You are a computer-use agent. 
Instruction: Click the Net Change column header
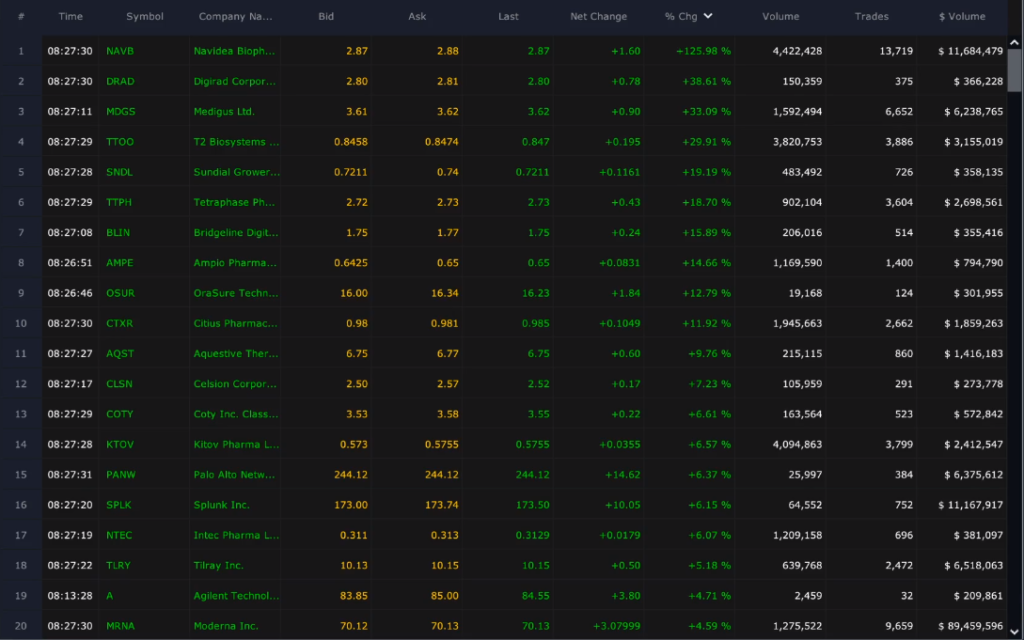(598, 16)
